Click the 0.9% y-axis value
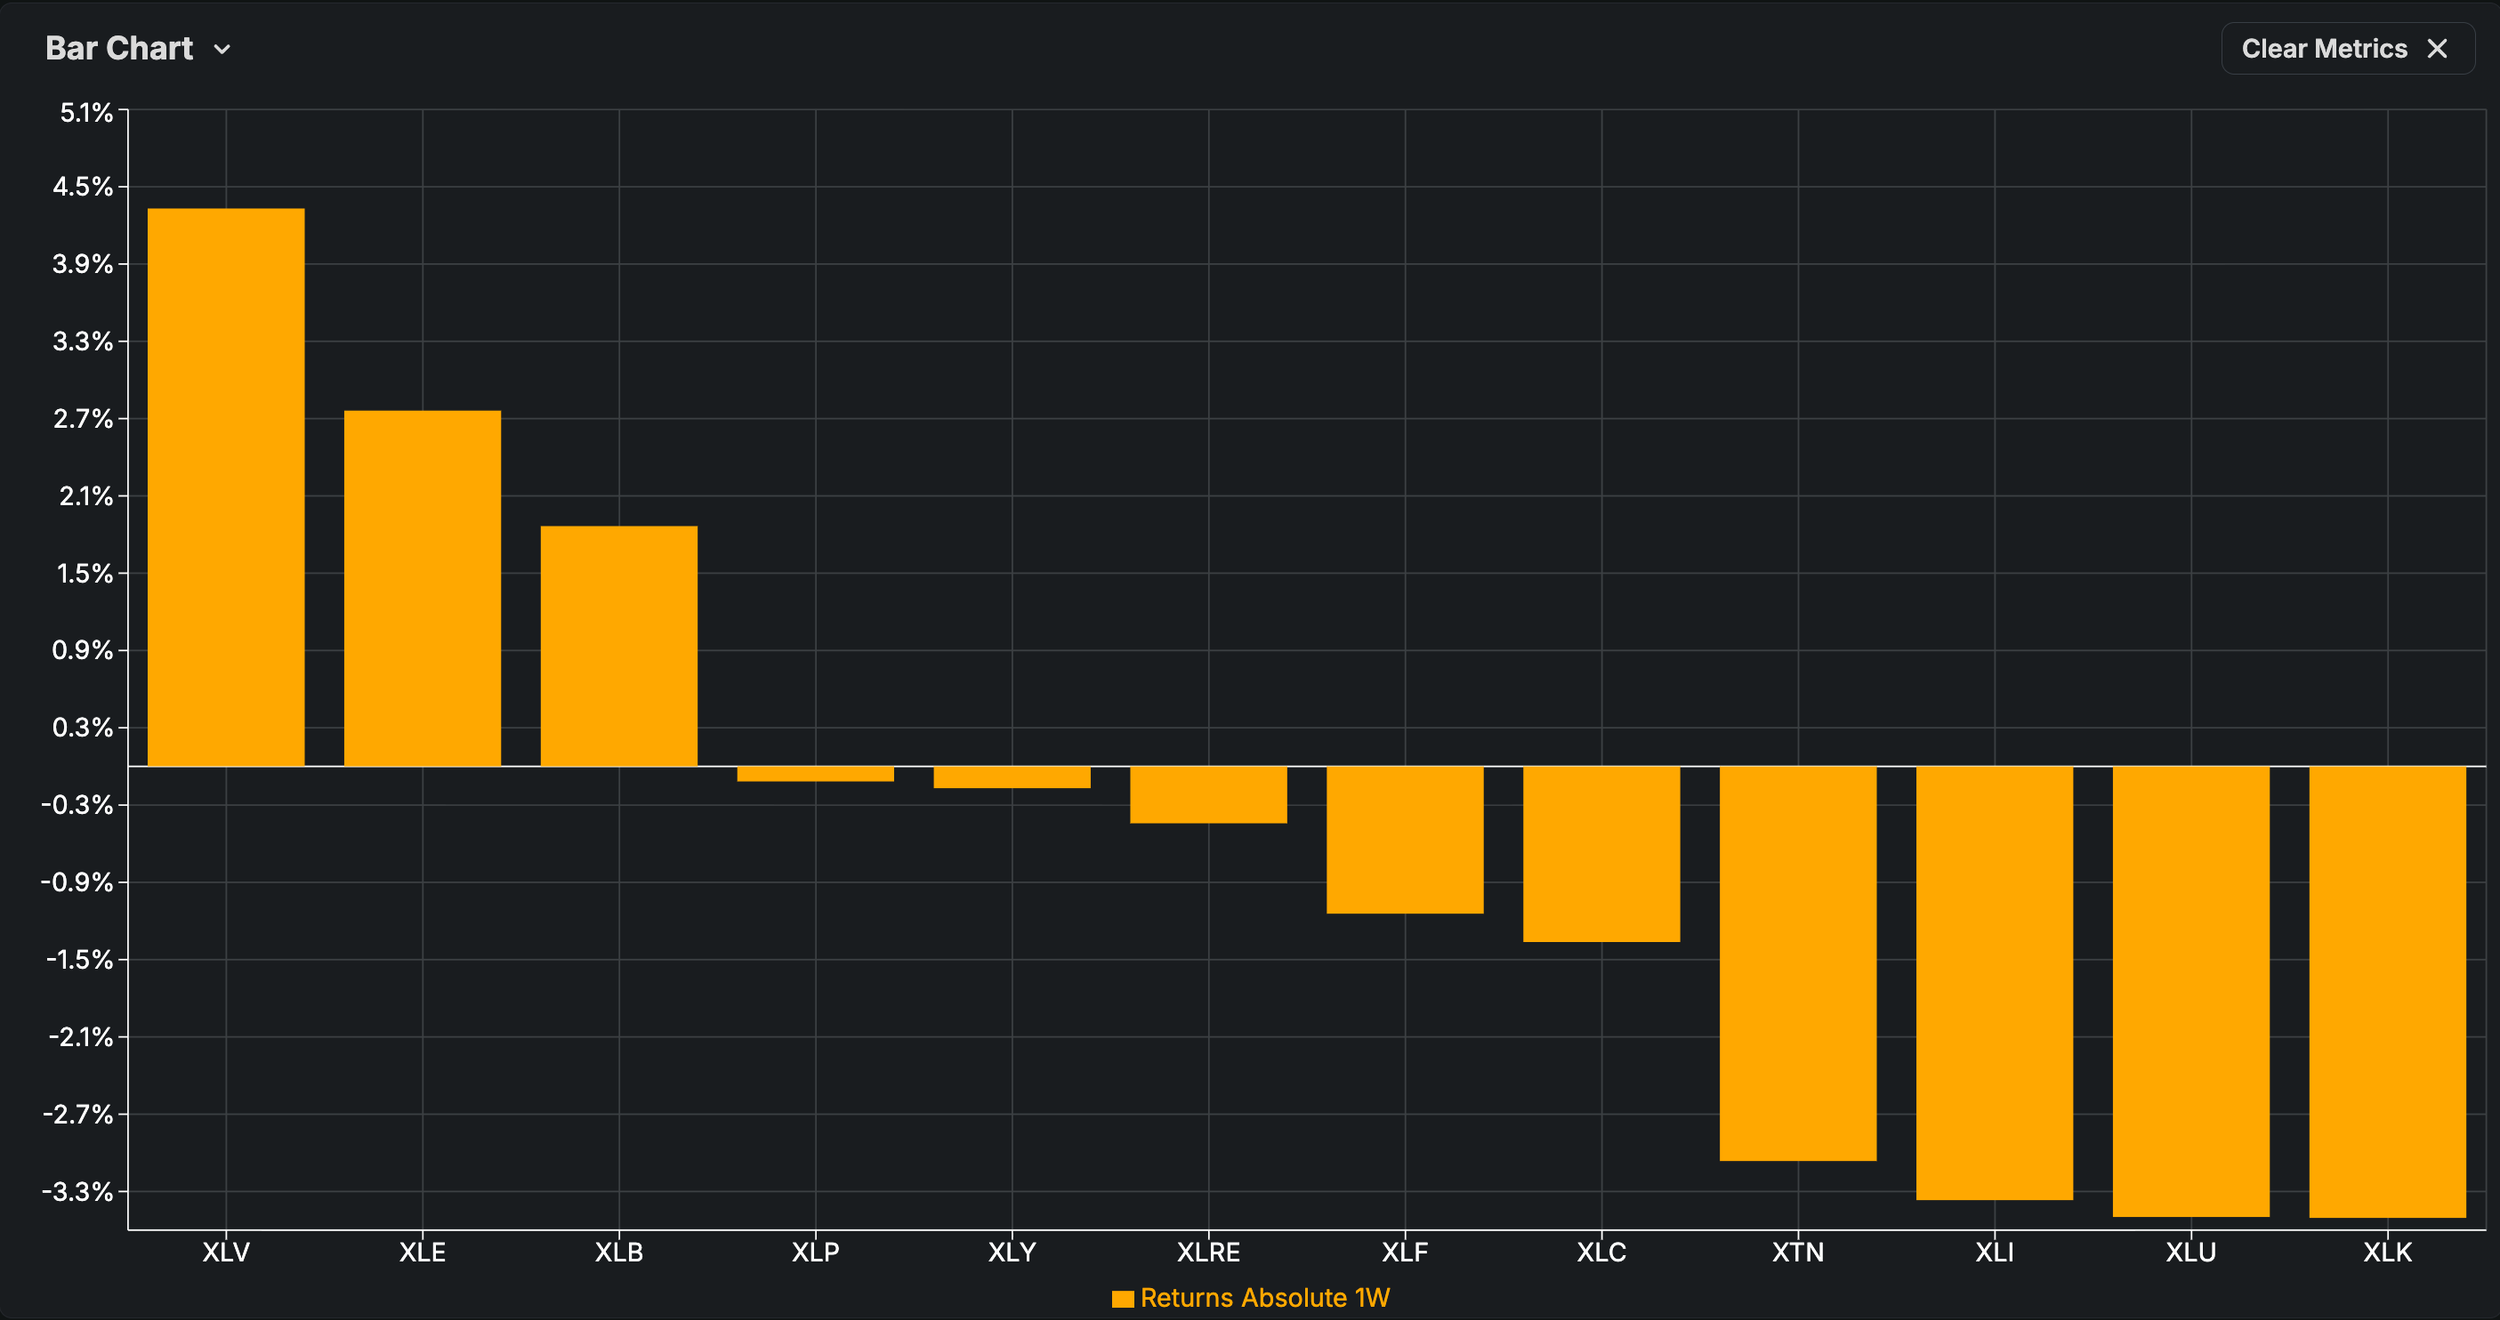Viewport: 2500px width, 1320px height. click(83, 651)
